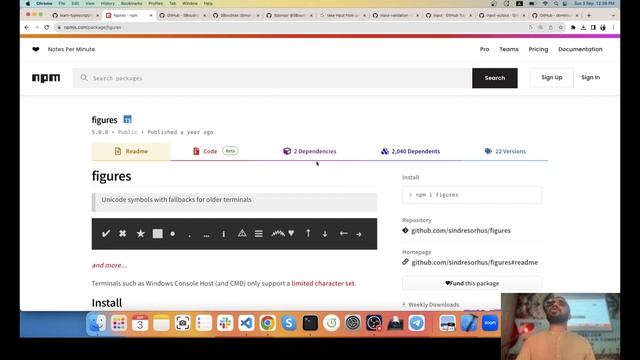
Task: Focus the Search packages input field
Action: (271, 78)
